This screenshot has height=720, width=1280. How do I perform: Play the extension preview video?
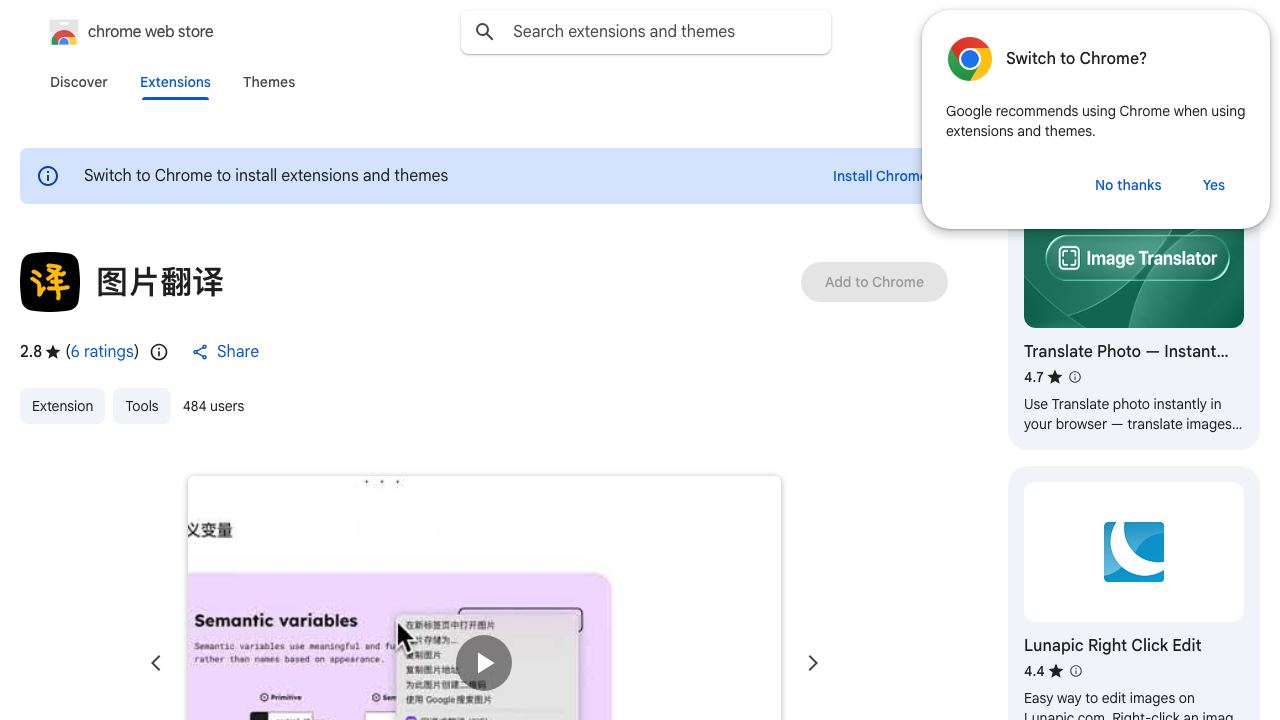[x=484, y=663]
